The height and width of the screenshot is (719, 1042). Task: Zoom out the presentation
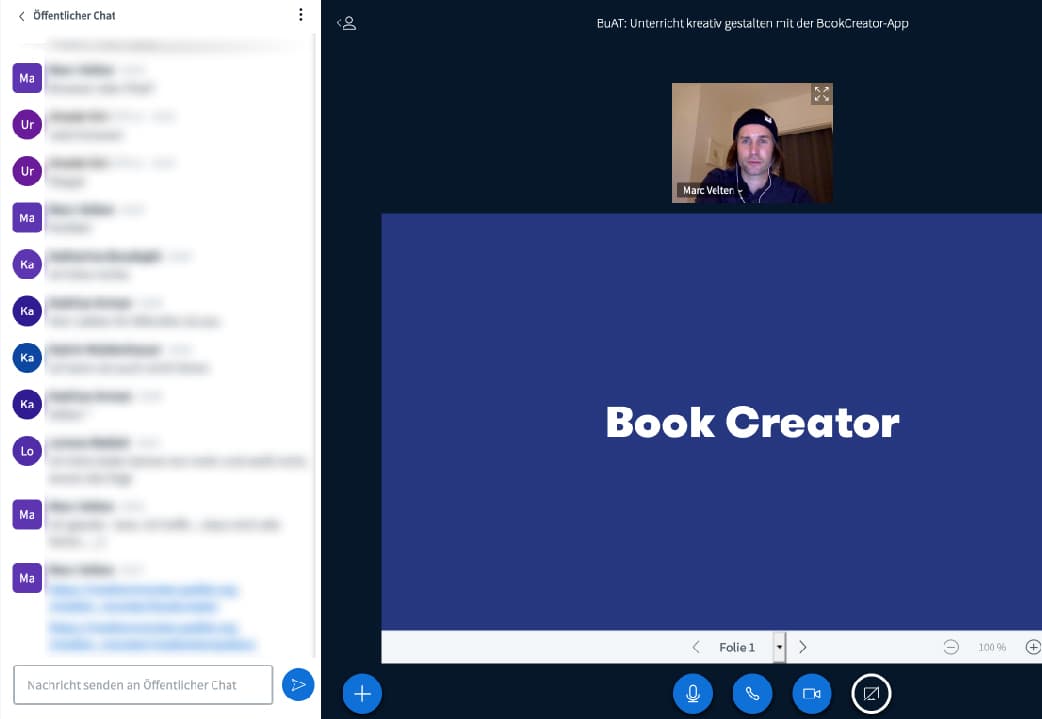tap(951, 647)
